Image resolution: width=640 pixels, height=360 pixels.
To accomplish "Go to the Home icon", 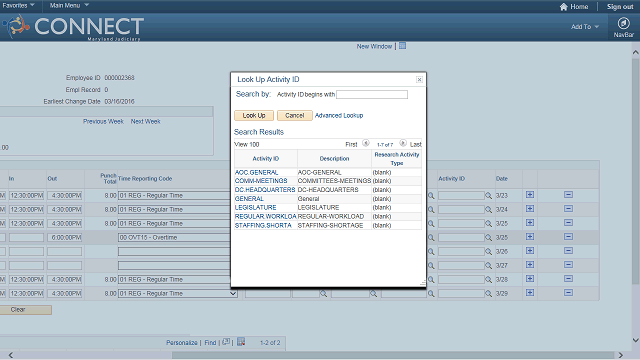I will point(564,7).
